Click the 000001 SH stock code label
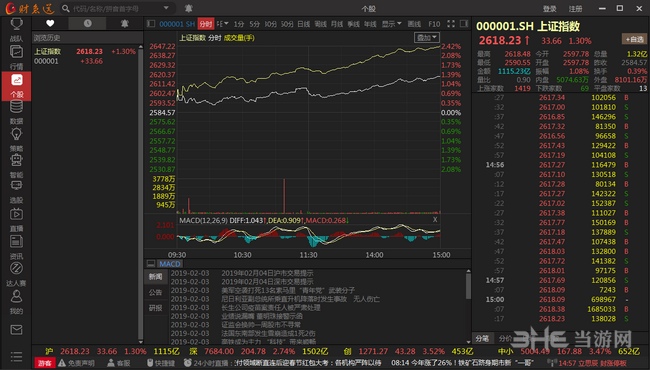Screen dimensions: 650x370 tap(177, 24)
